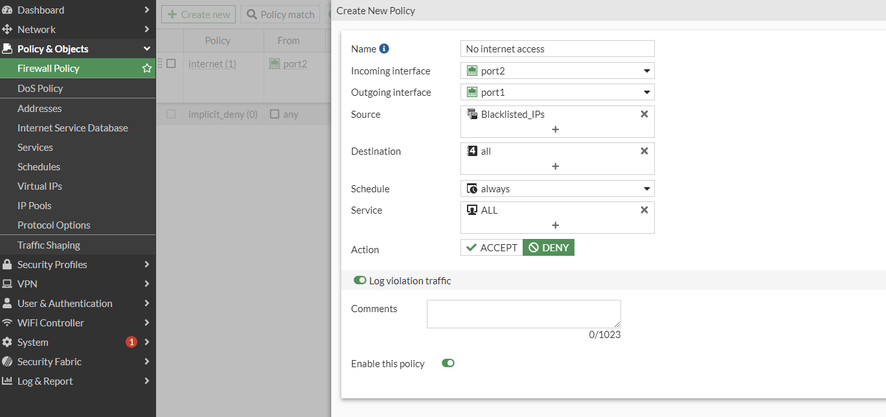Remove Blacklisted_IPs from Source field
886x417 pixels.
pyautogui.click(x=644, y=114)
